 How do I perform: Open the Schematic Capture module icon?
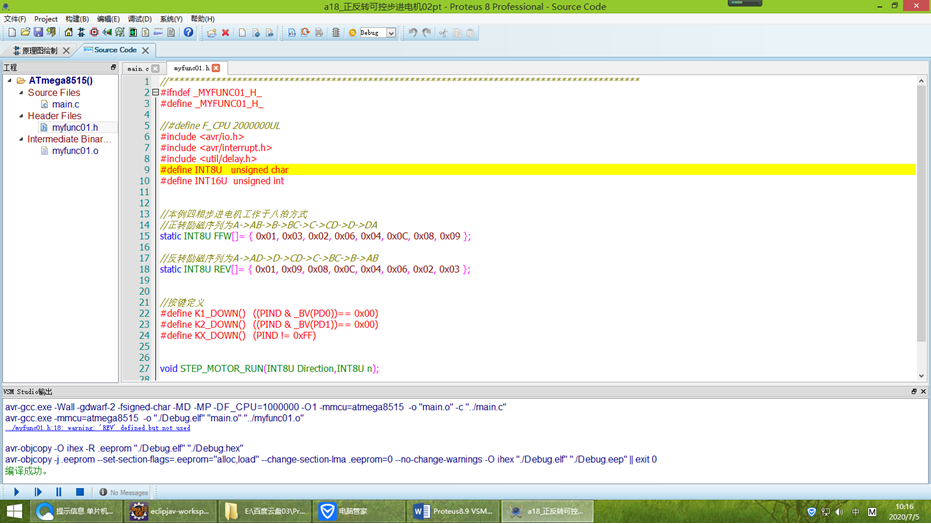click(x=81, y=33)
